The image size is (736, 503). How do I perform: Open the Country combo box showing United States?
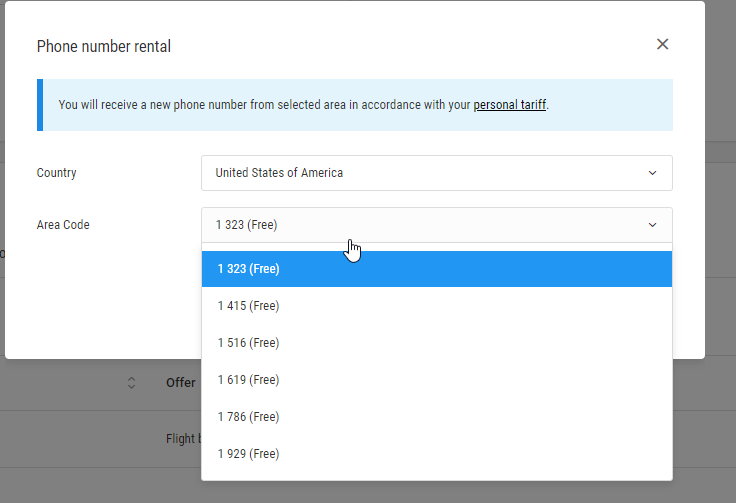coord(437,173)
